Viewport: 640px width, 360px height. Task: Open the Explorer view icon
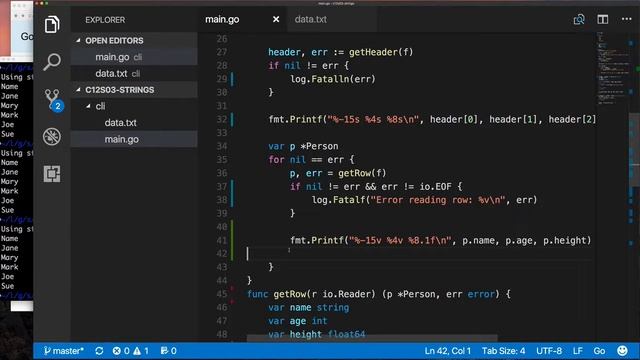pyautogui.click(x=52, y=24)
